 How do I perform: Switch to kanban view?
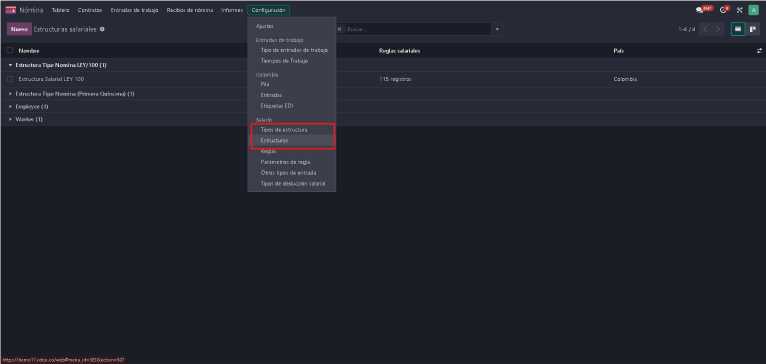[x=753, y=29]
